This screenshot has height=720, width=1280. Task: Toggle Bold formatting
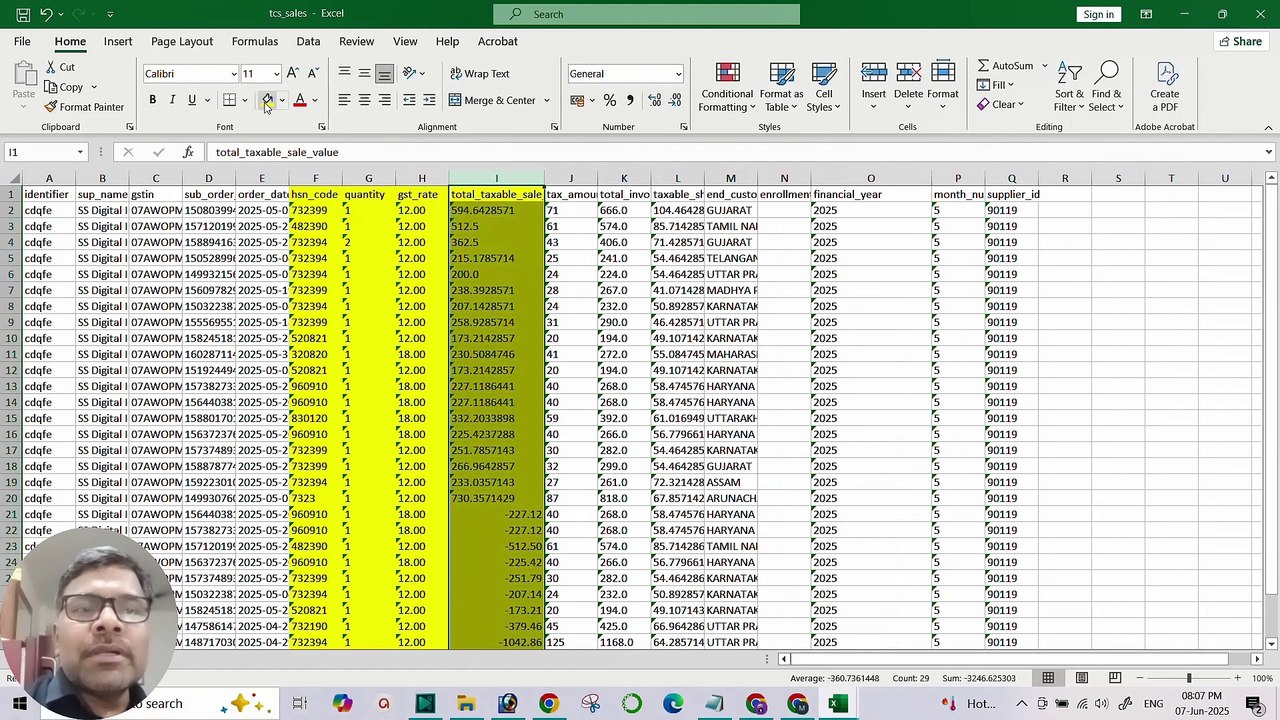pos(152,100)
